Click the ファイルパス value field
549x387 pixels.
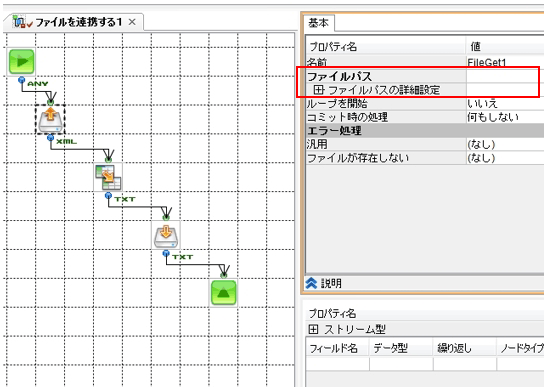504,76
